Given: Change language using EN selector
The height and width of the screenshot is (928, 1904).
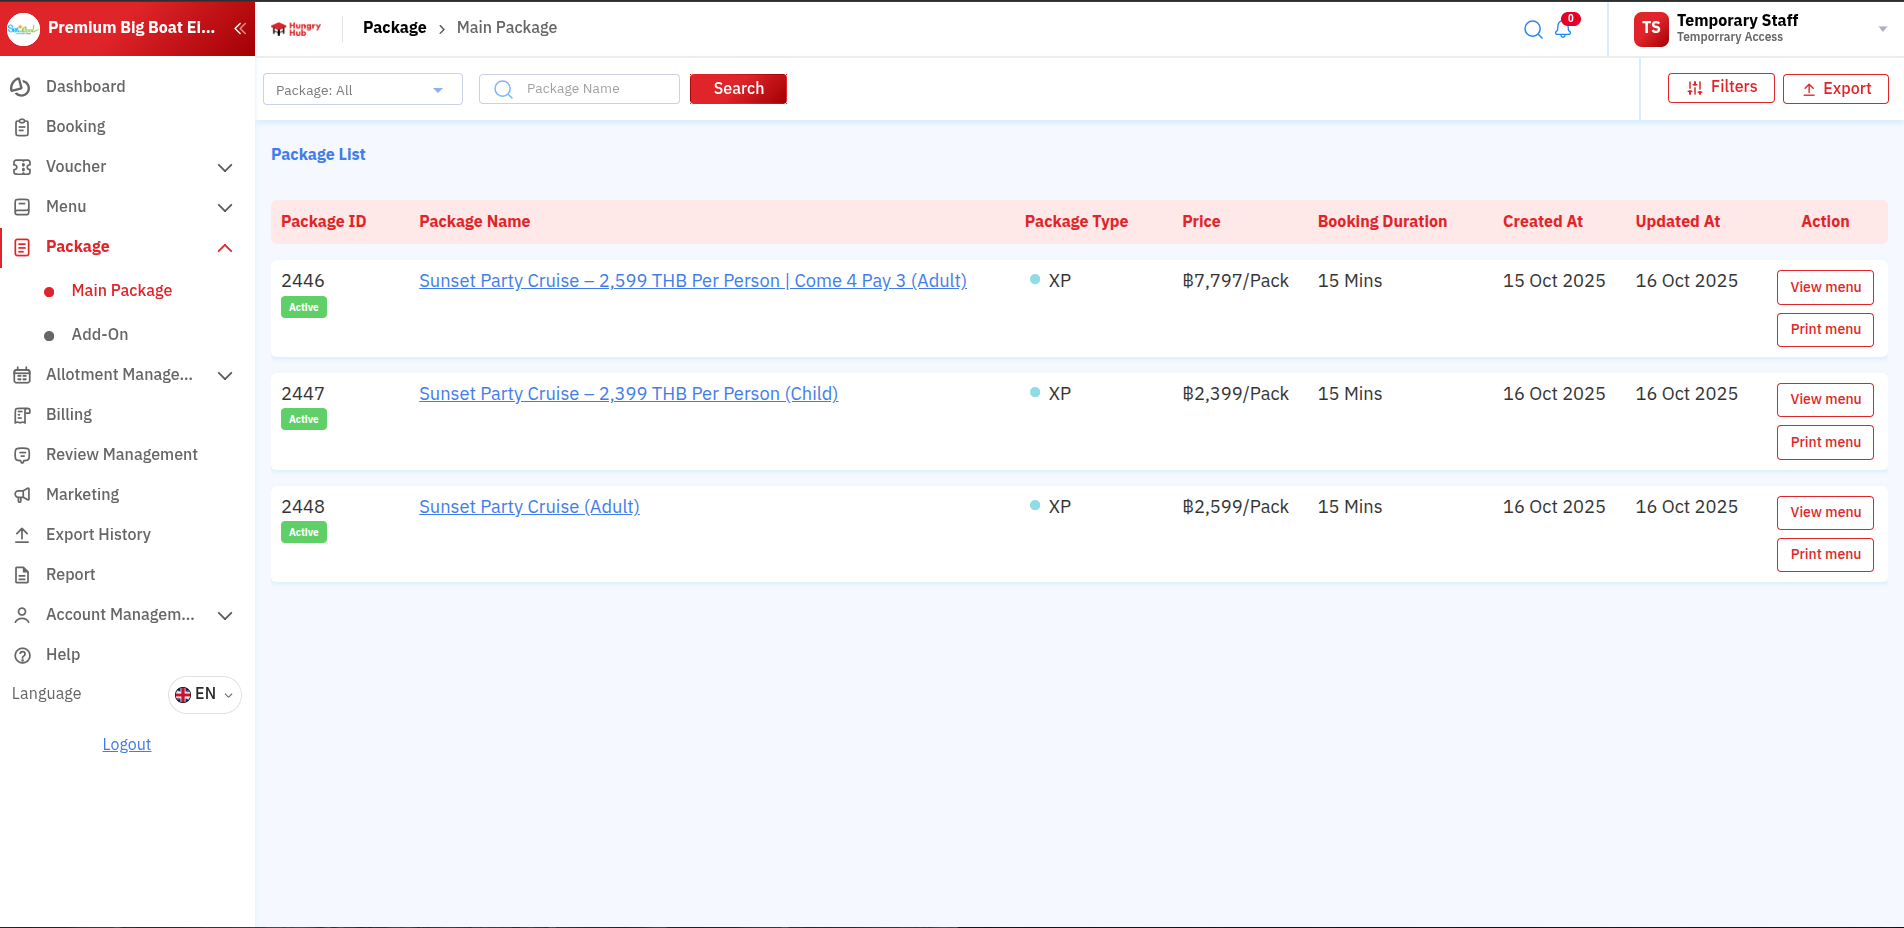Looking at the screenshot, I should [x=205, y=695].
